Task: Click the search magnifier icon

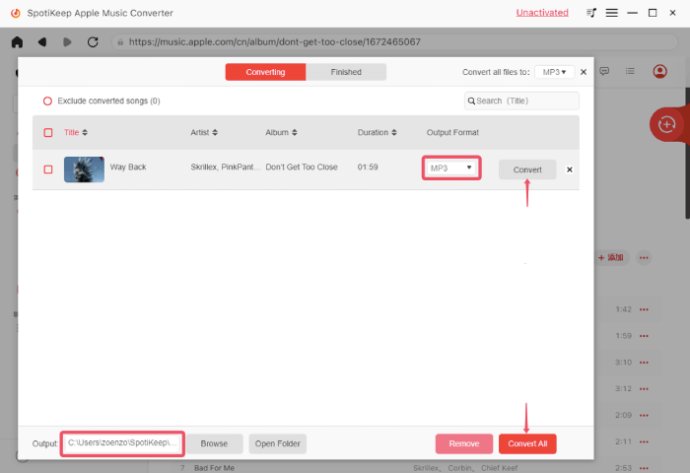Action: (471, 101)
